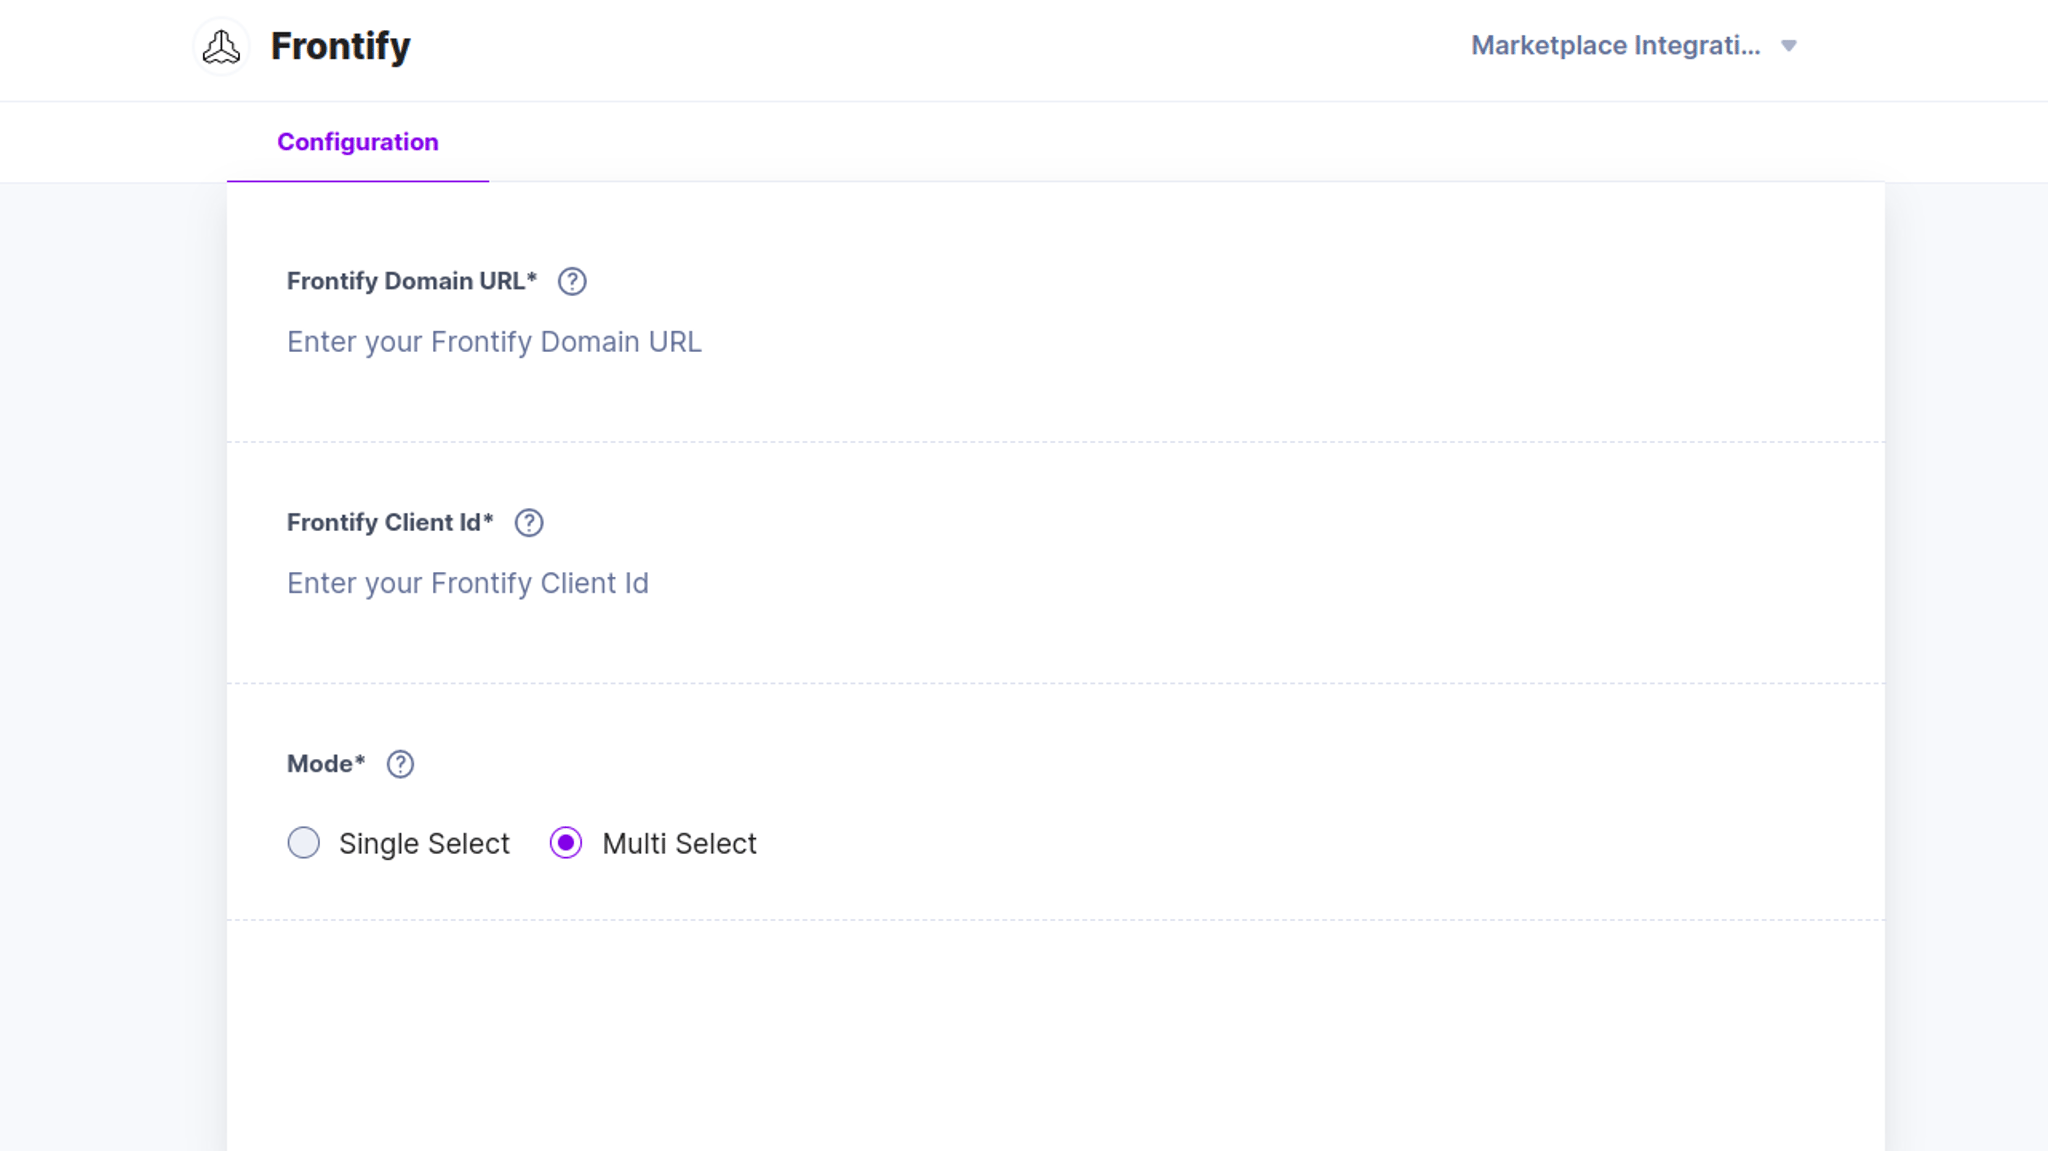2048x1151 pixels.
Task: Choose the Multi Select radio option
Action: point(566,843)
